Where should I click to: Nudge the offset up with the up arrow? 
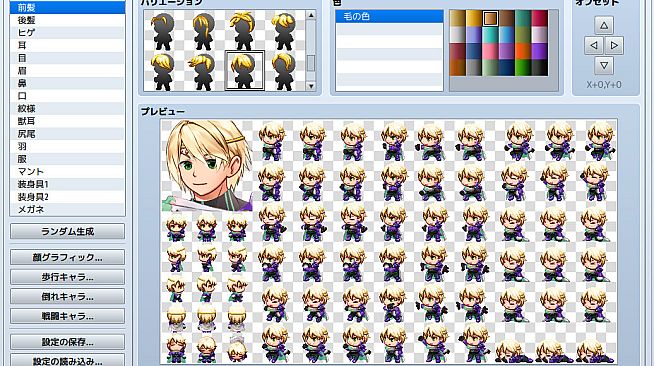604,25
